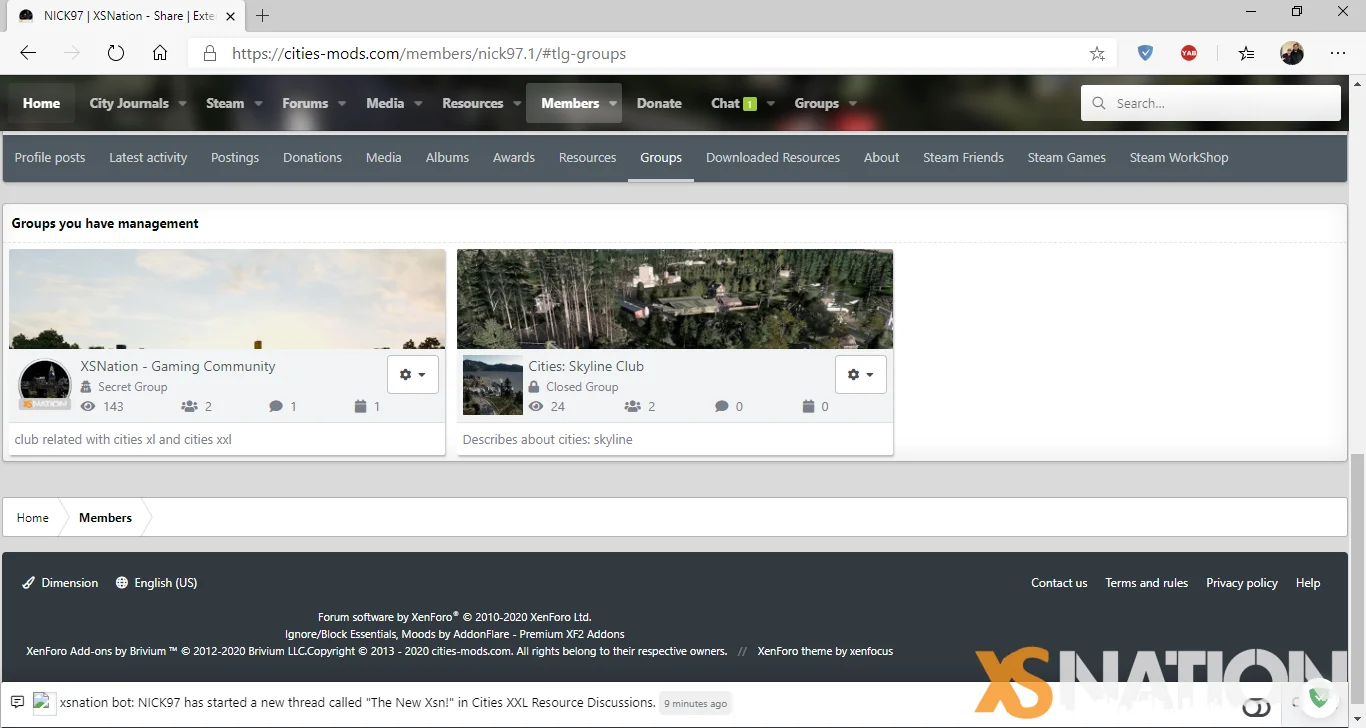This screenshot has width=1366, height=728.
Task: Open the favorites list icon
Action: point(1246,54)
